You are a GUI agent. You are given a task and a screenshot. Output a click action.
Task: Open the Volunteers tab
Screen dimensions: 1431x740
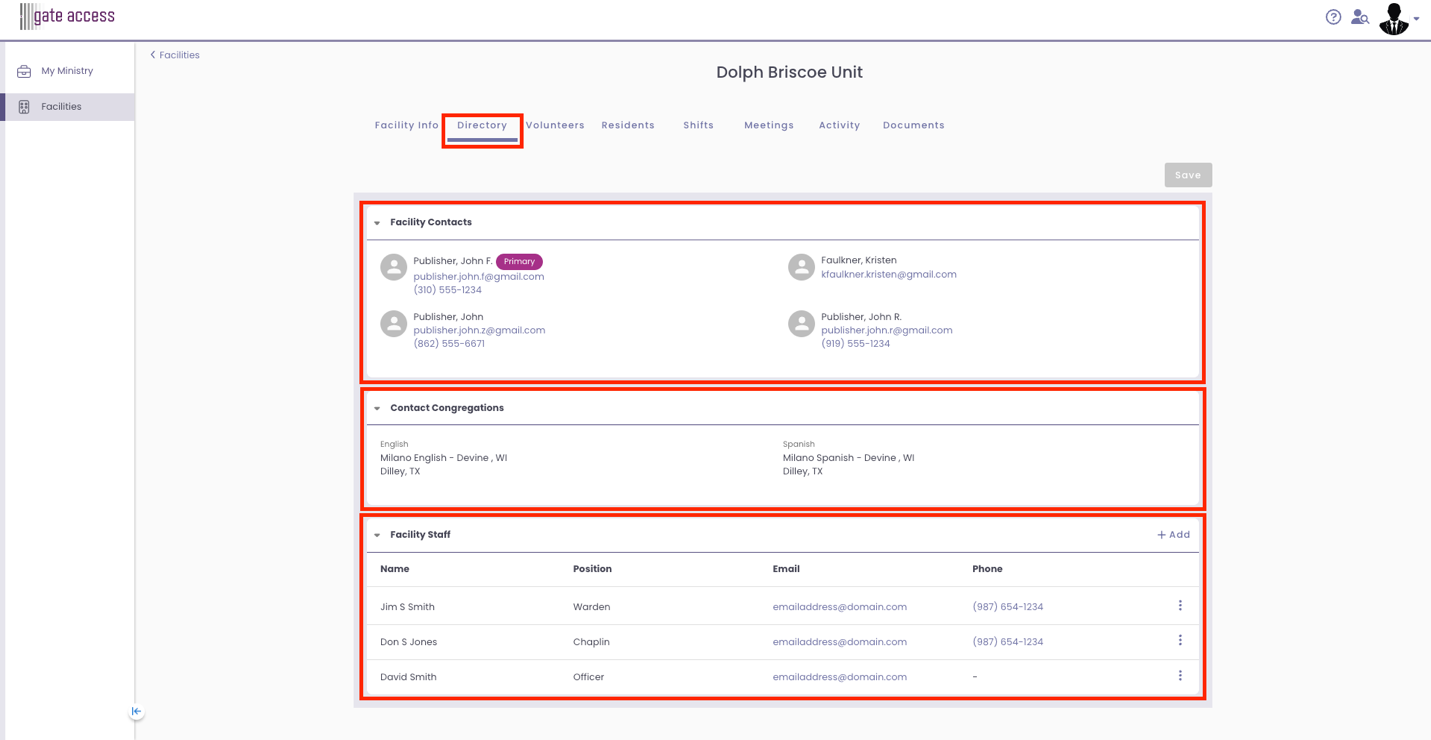click(x=555, y=125)
